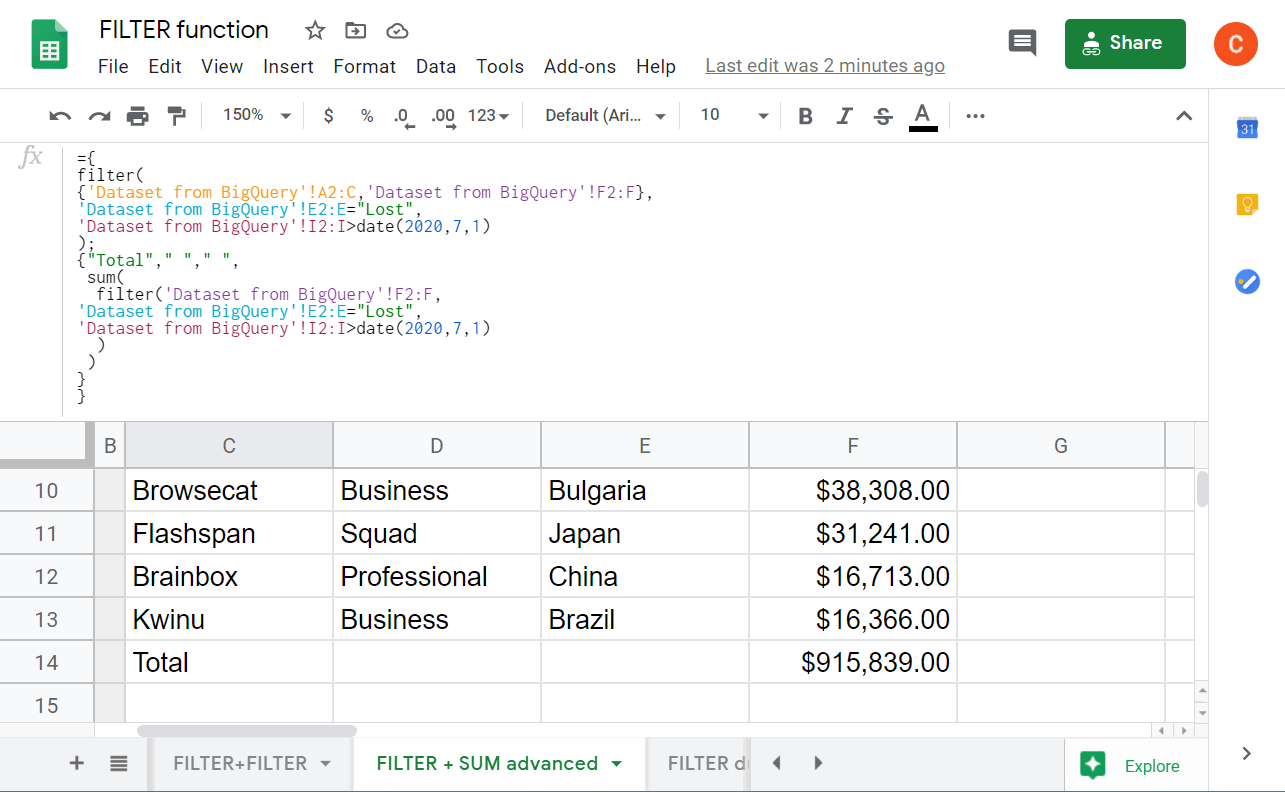Screen dimensions: 1285x792
Task: Open comment history
Action: tap(1022, 43)
